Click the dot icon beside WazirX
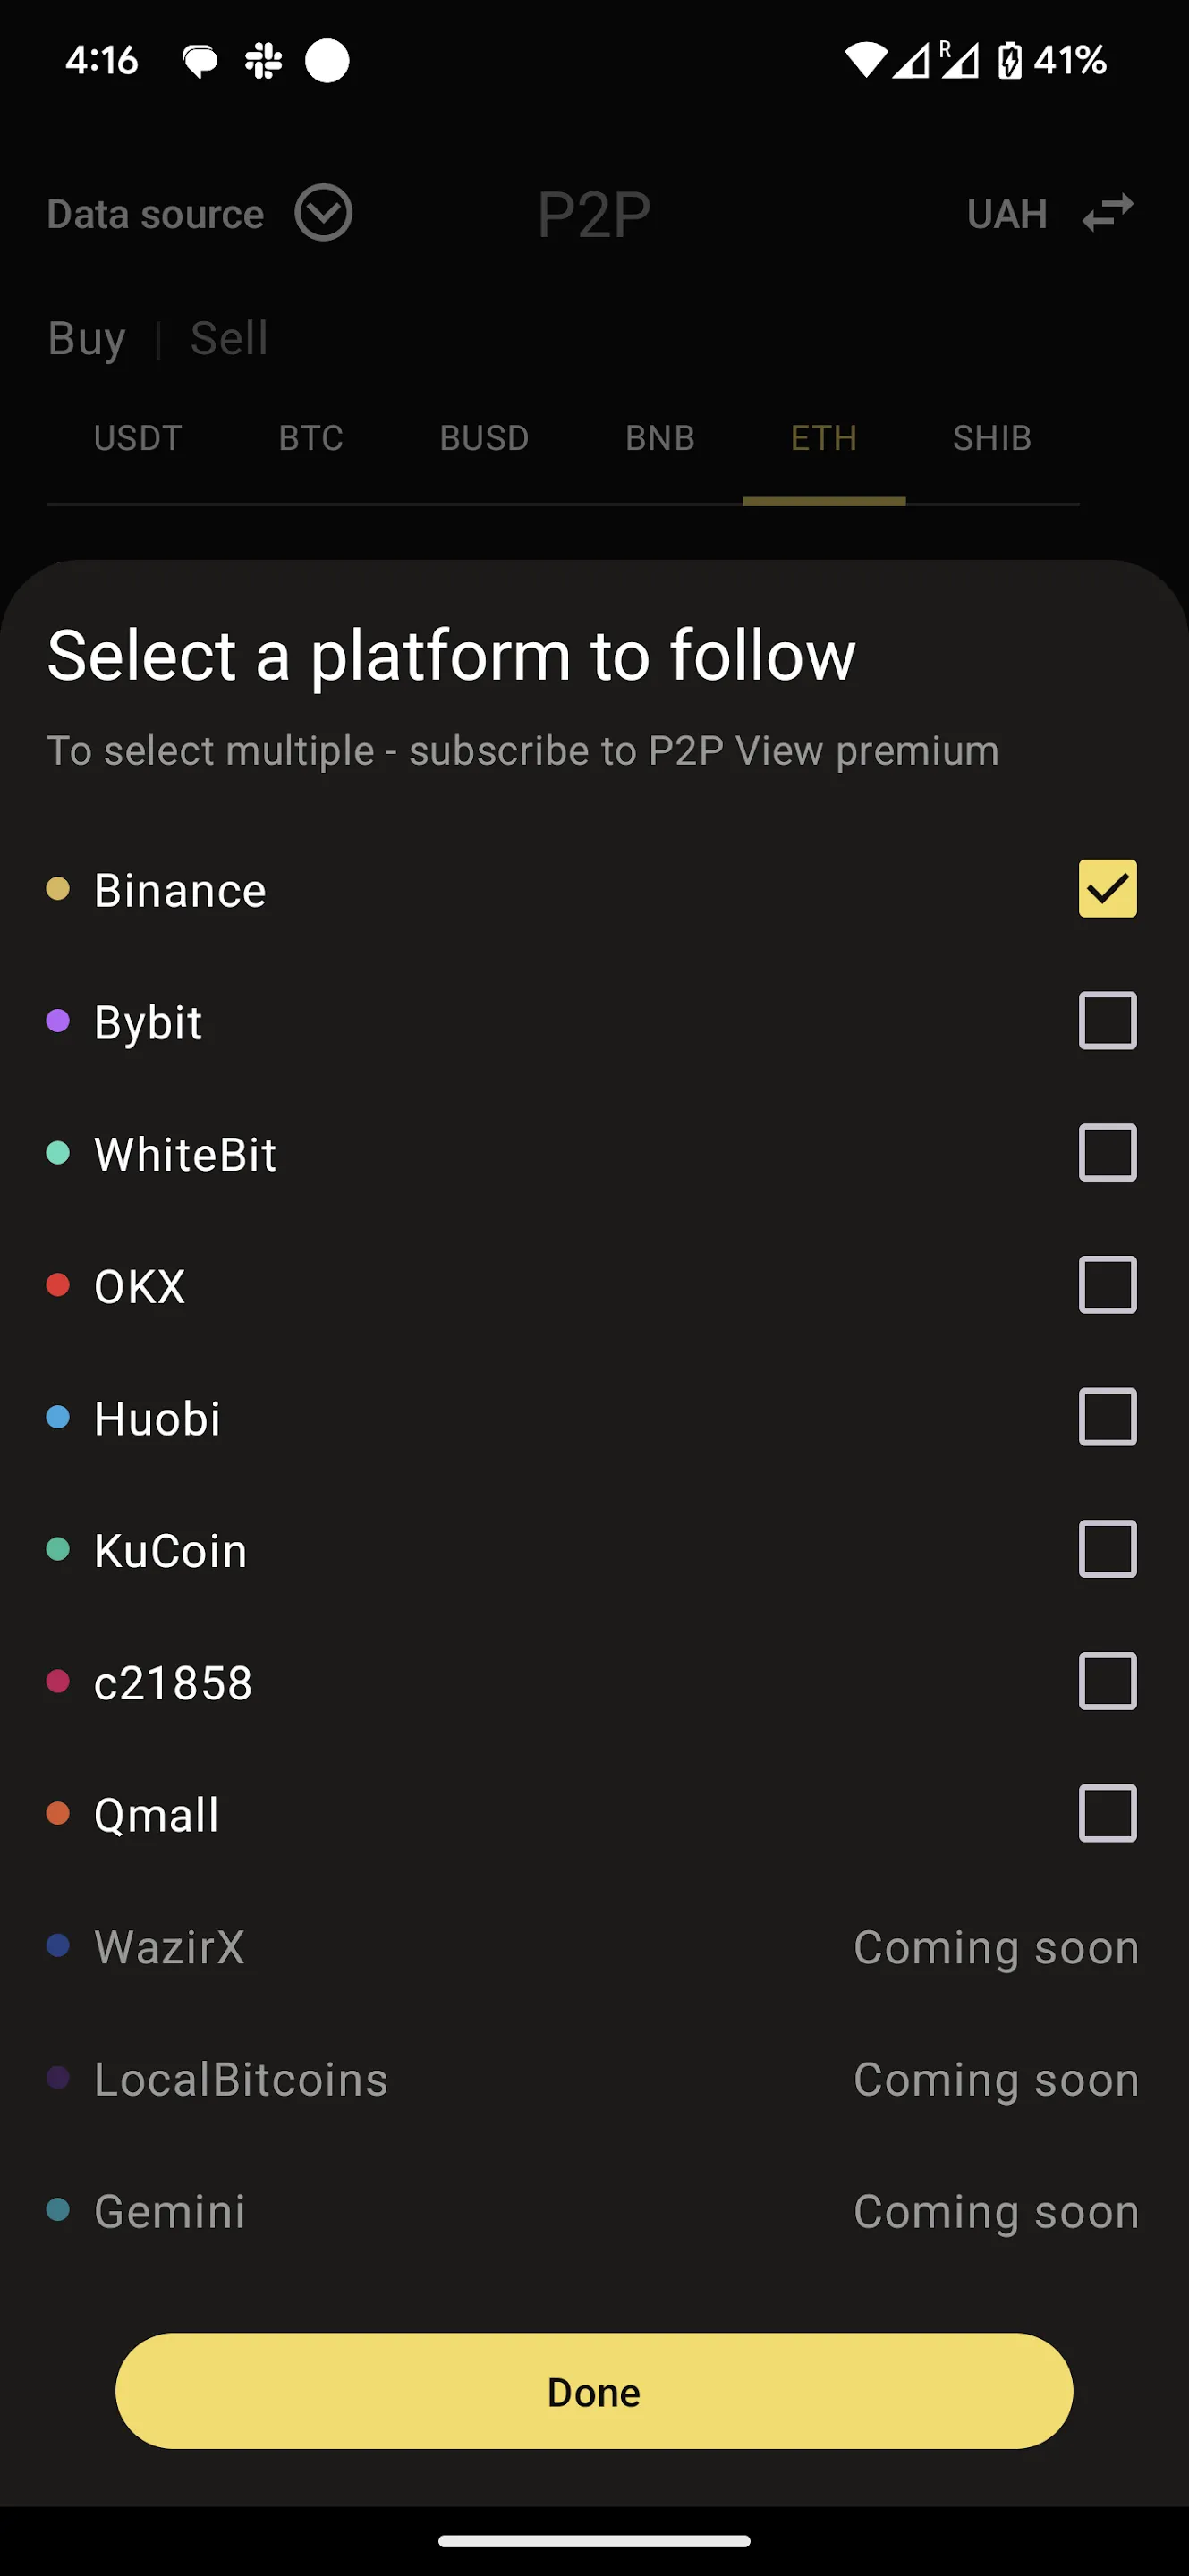 click(58, 1946)
